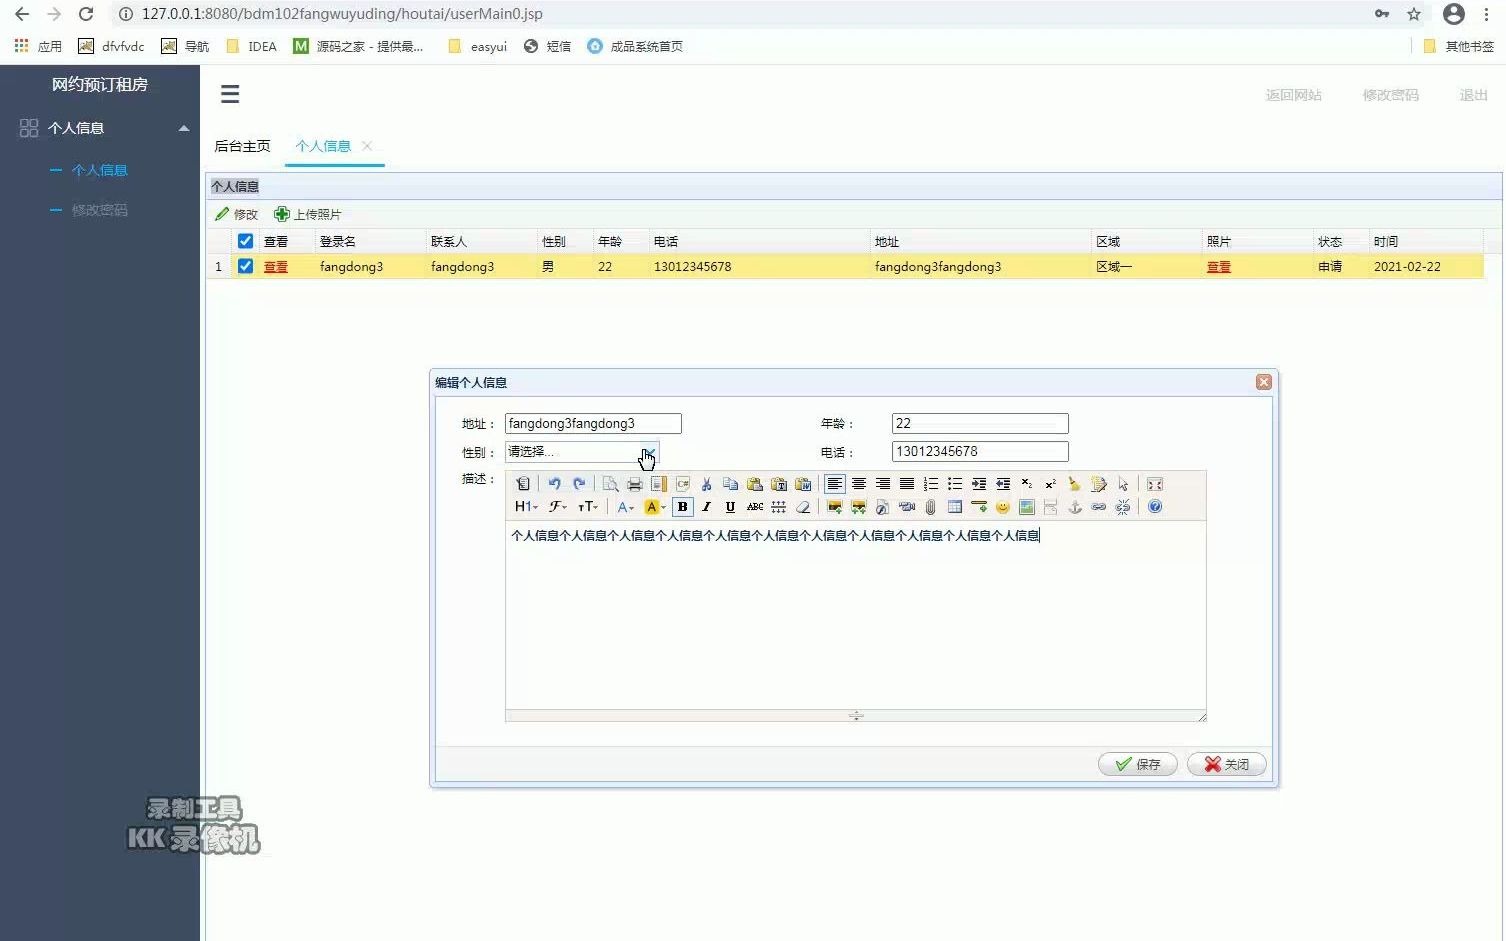
Task: Select all content with cursor icon
Action: 1123,484
